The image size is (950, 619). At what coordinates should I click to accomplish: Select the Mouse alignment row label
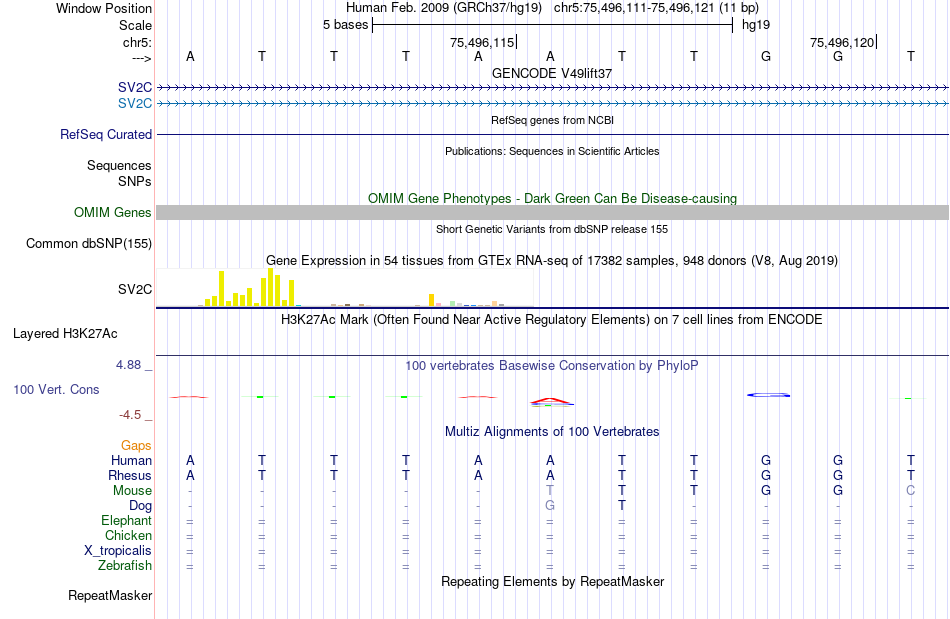132,491
